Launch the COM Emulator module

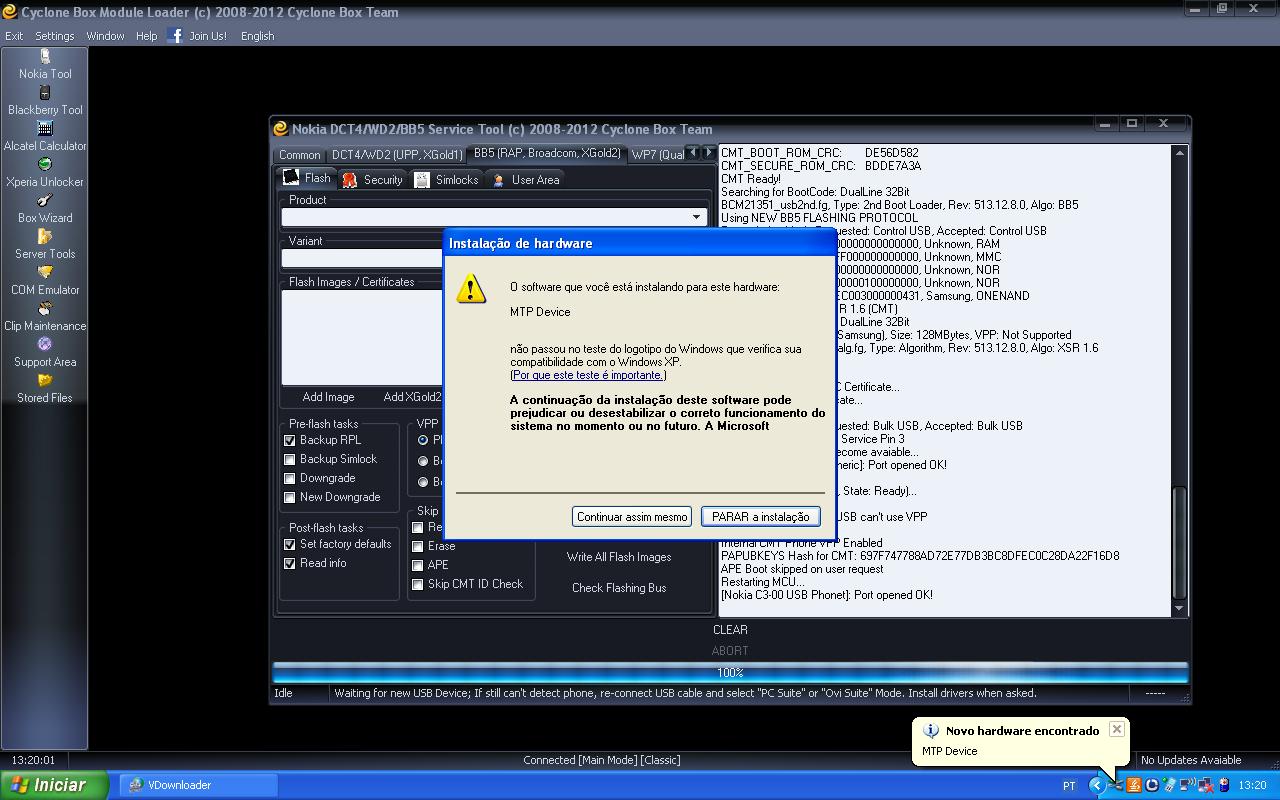click(45, 281)
